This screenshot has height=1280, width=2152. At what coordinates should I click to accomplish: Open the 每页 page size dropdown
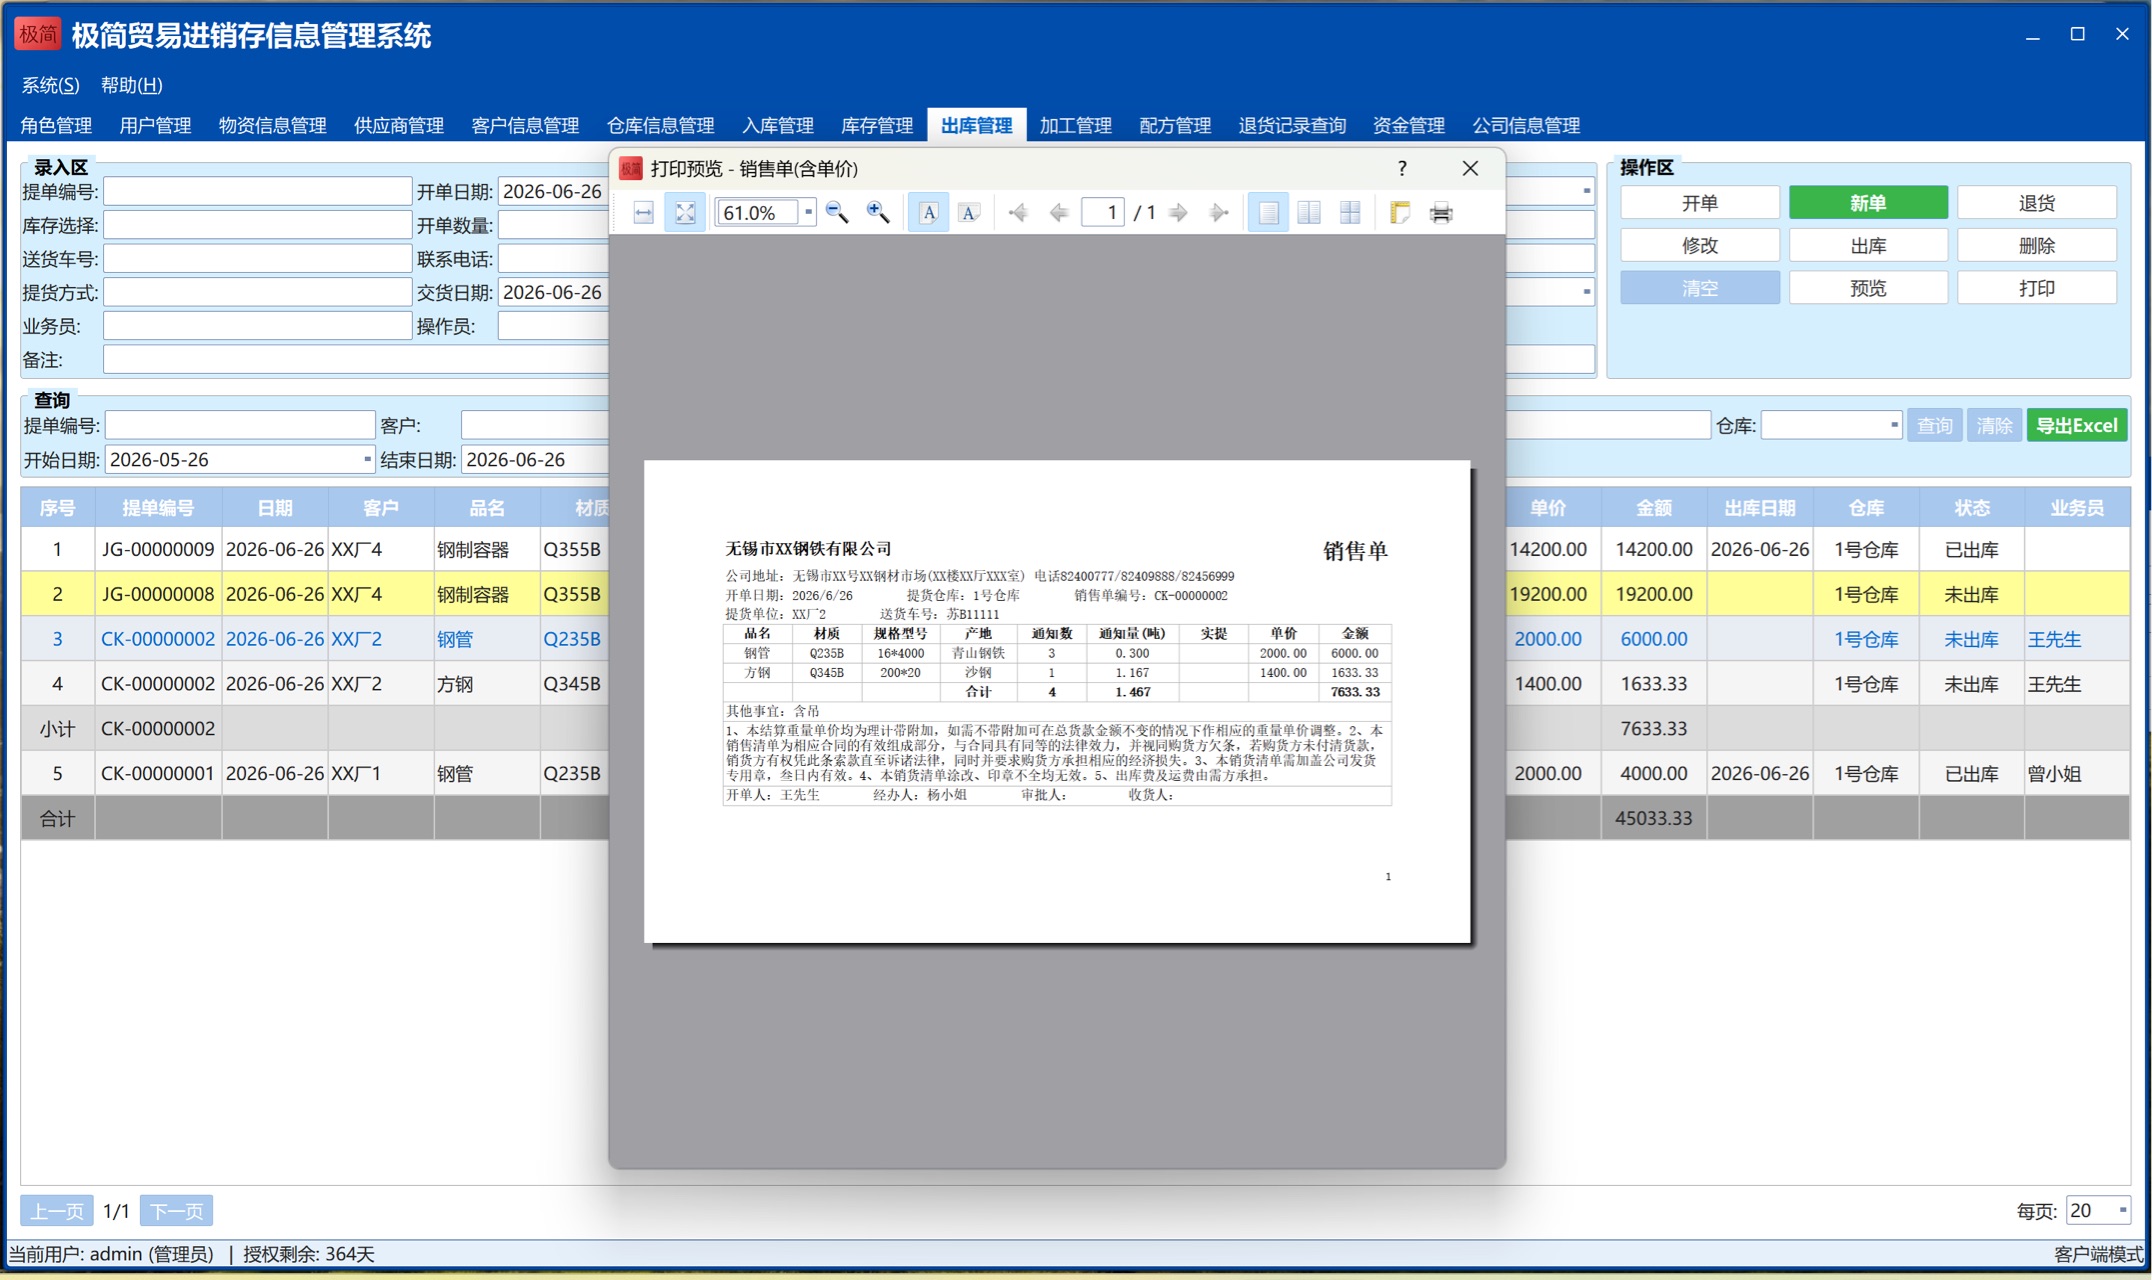(x=2122, y=1210)
